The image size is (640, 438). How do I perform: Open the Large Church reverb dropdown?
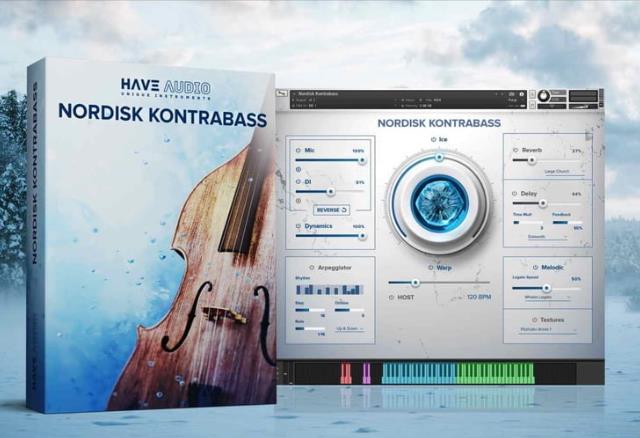point(565,172)
